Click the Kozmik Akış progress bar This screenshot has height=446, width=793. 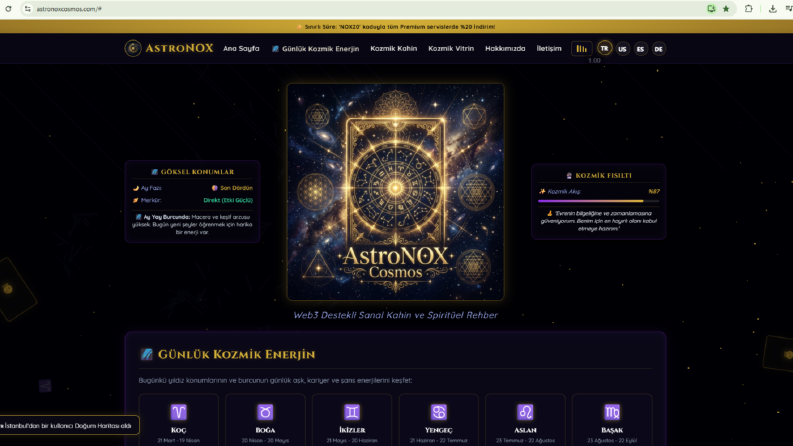pyautogui.click(x=598, y=201)
